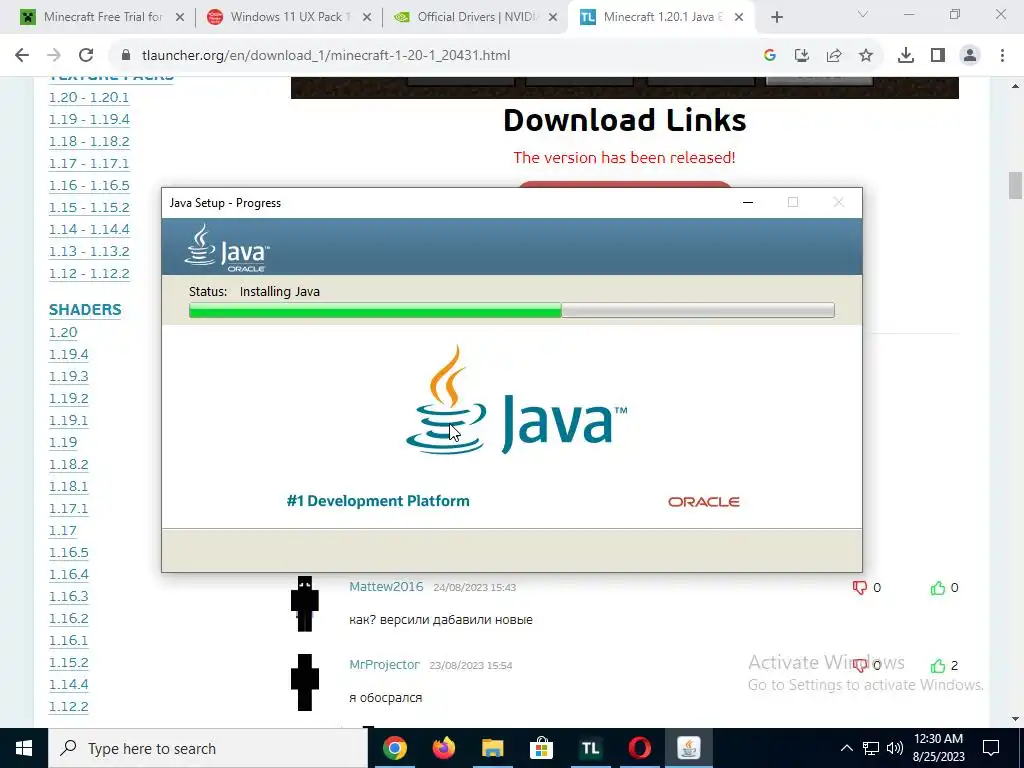Share this page icon in address bar

click(834, 56)
